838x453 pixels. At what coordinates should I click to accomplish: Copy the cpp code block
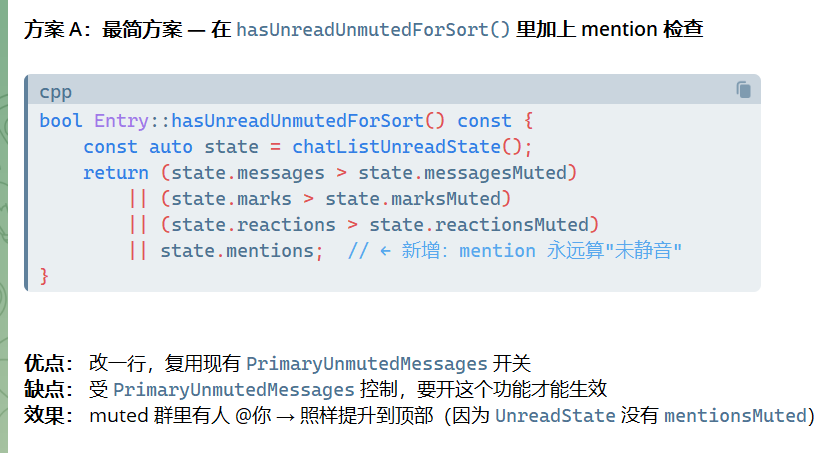tap(743, 89)
